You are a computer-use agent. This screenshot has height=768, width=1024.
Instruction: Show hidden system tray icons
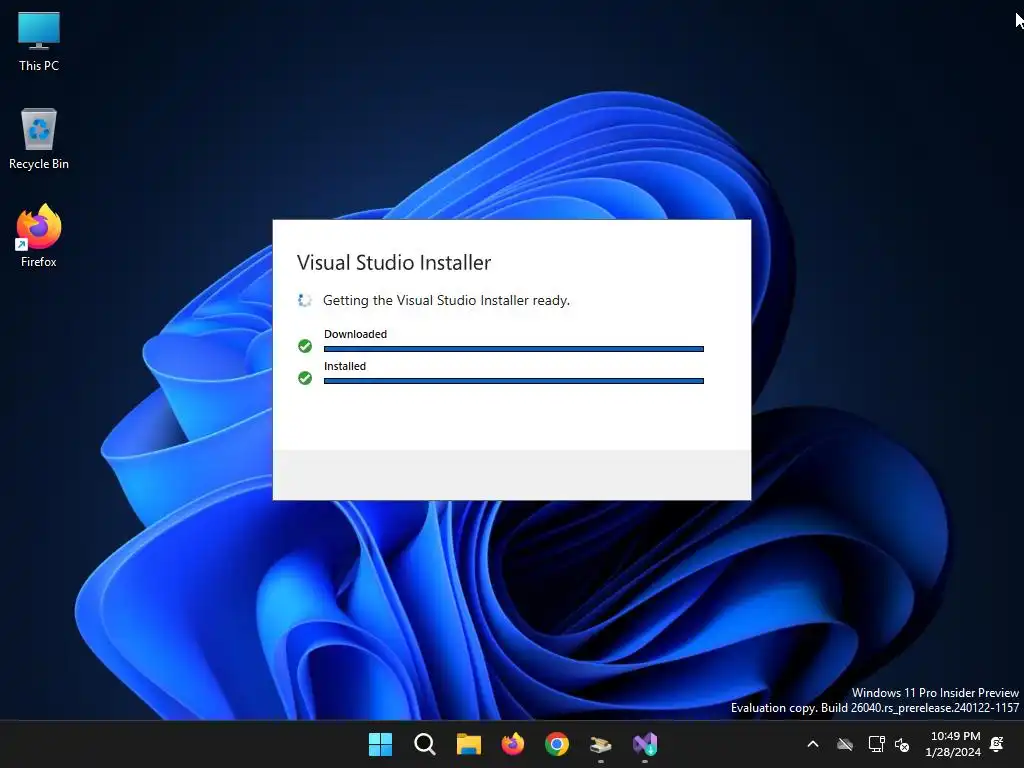(x=813, y=744)
